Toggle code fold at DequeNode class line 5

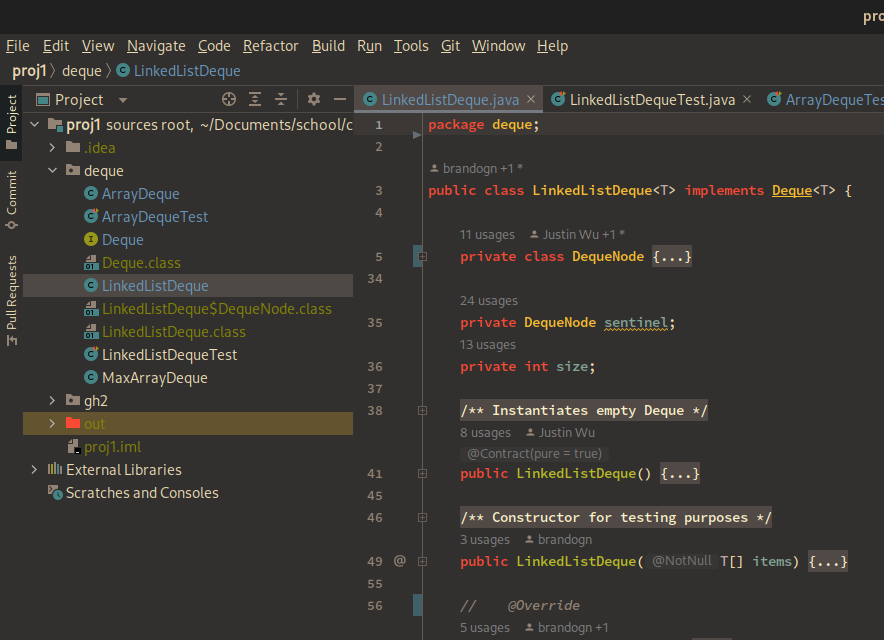[x=423, y=257]
